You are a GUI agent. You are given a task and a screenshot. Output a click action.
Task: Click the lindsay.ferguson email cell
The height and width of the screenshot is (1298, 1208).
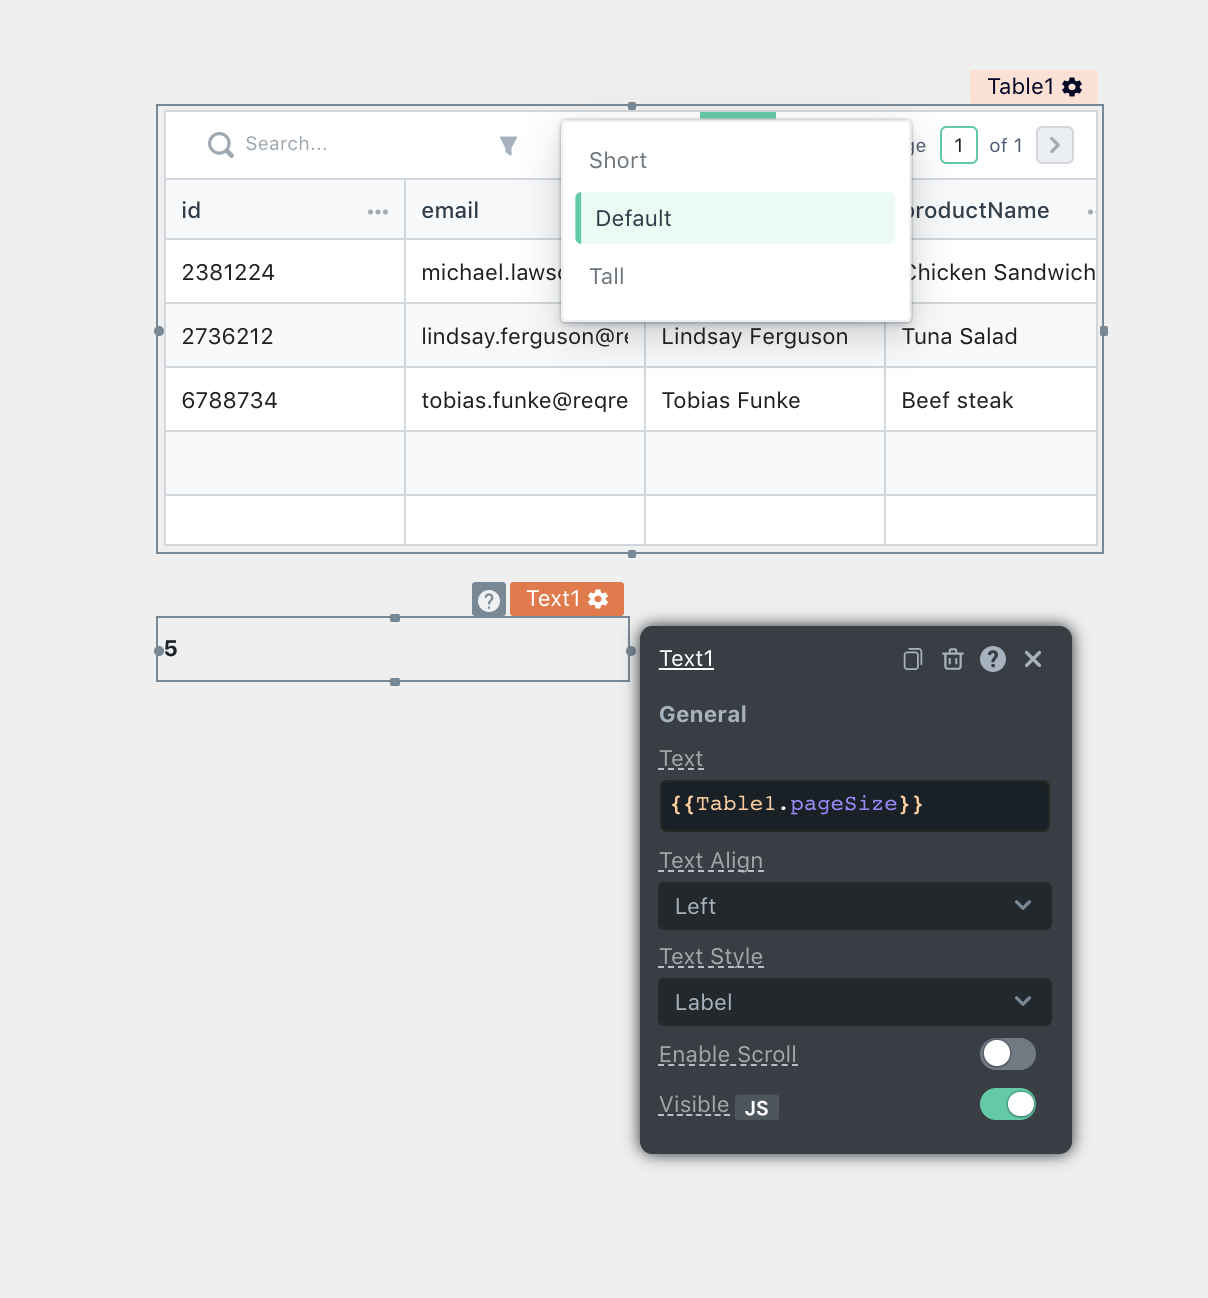(x=525, y=336)
